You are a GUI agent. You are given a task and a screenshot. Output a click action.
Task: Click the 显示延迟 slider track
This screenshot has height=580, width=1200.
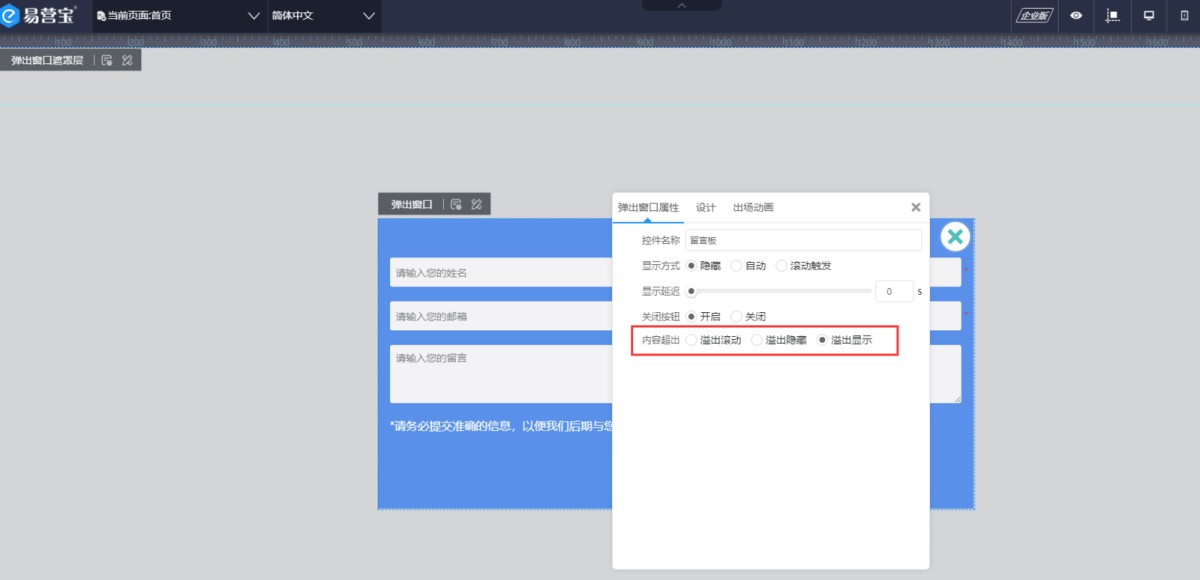tap(780, 291)
